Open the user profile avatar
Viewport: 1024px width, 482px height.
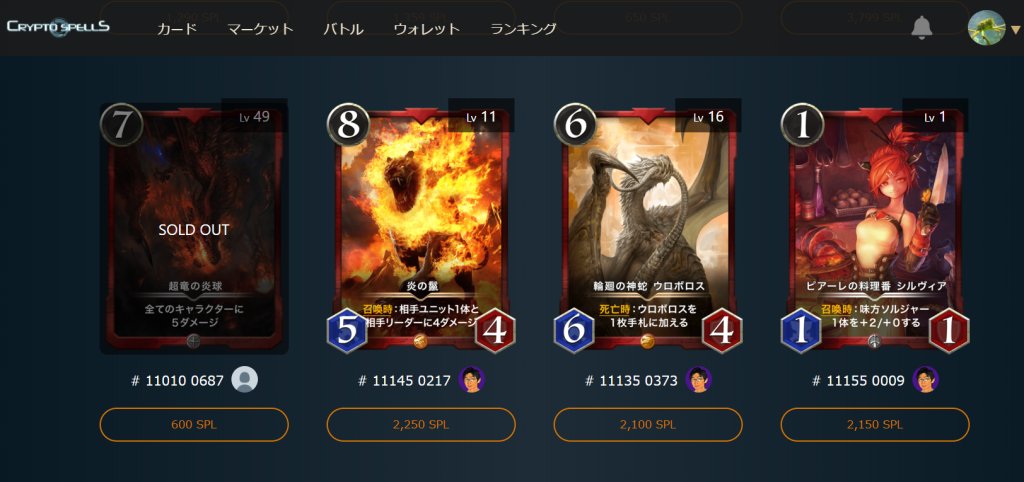[986, 28]
